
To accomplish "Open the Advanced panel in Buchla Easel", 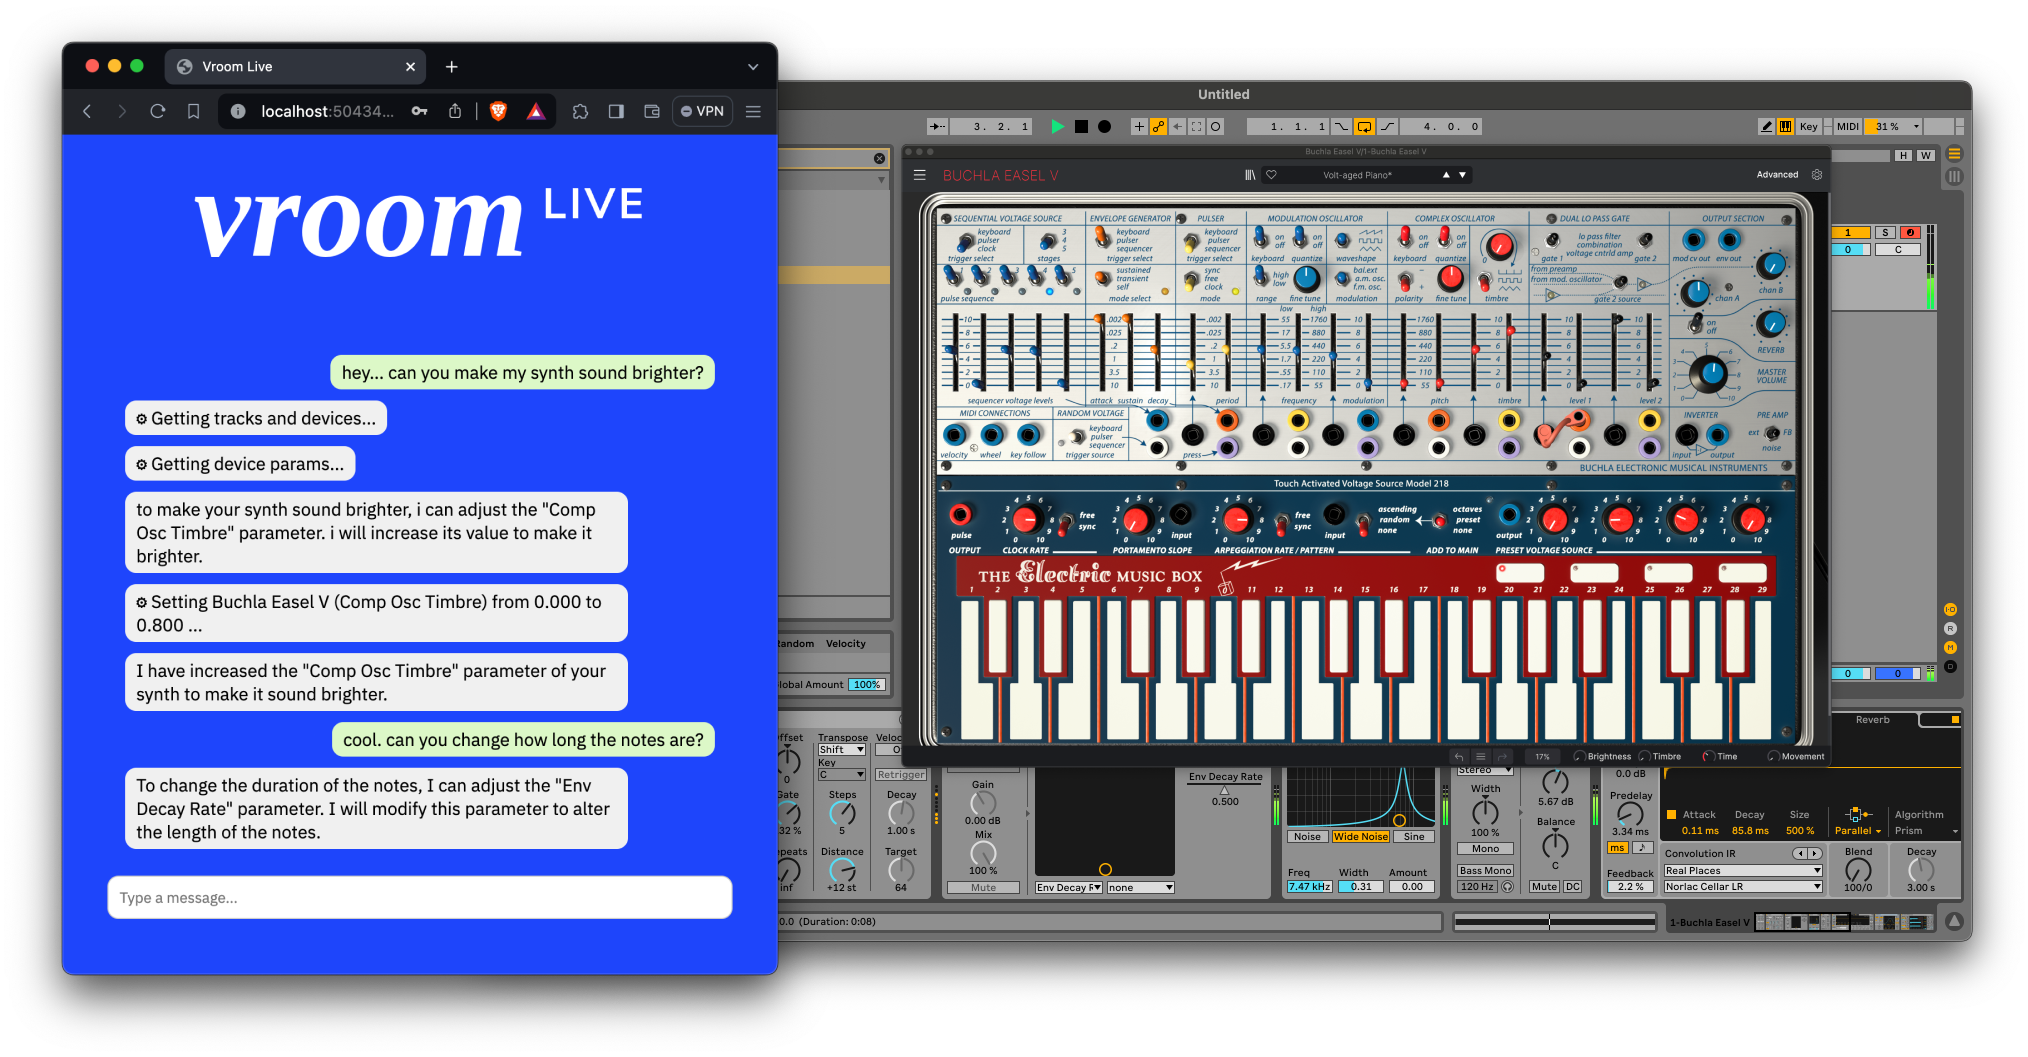I will [x=1777, y=175].
